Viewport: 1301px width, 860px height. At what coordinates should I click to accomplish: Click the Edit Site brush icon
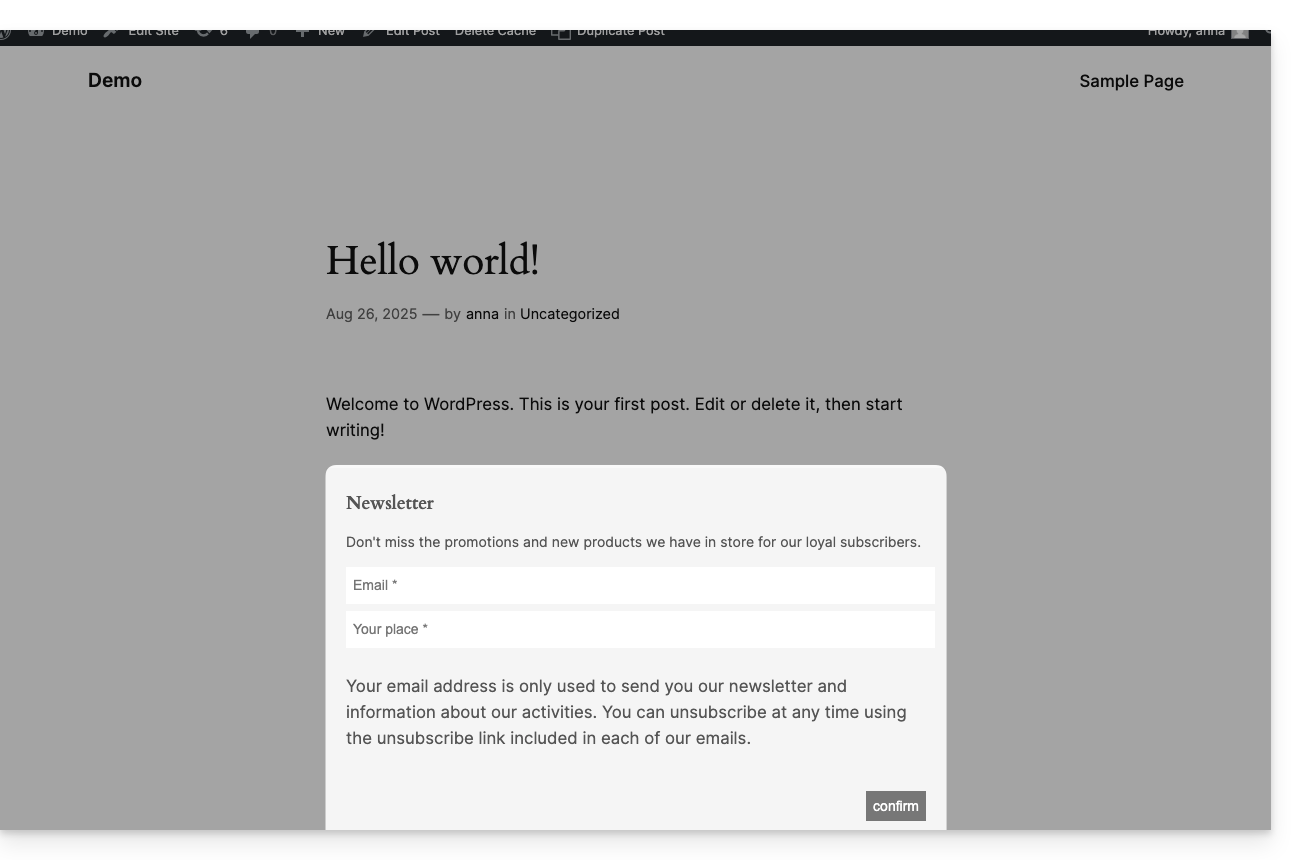point(111,32)
